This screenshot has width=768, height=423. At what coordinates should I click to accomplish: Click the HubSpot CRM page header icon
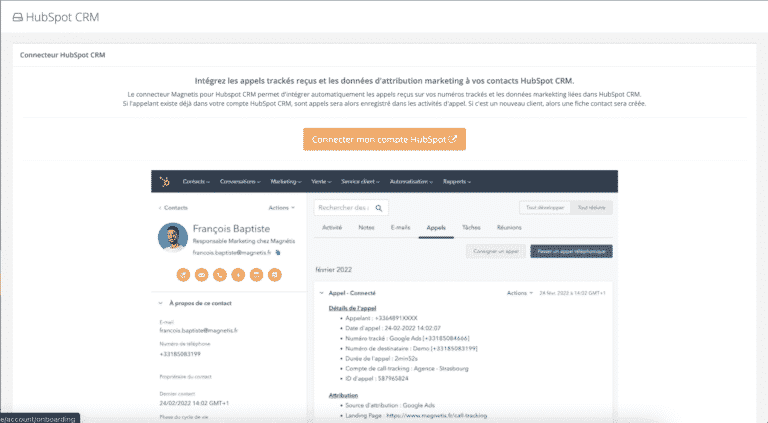coord(18,17)
